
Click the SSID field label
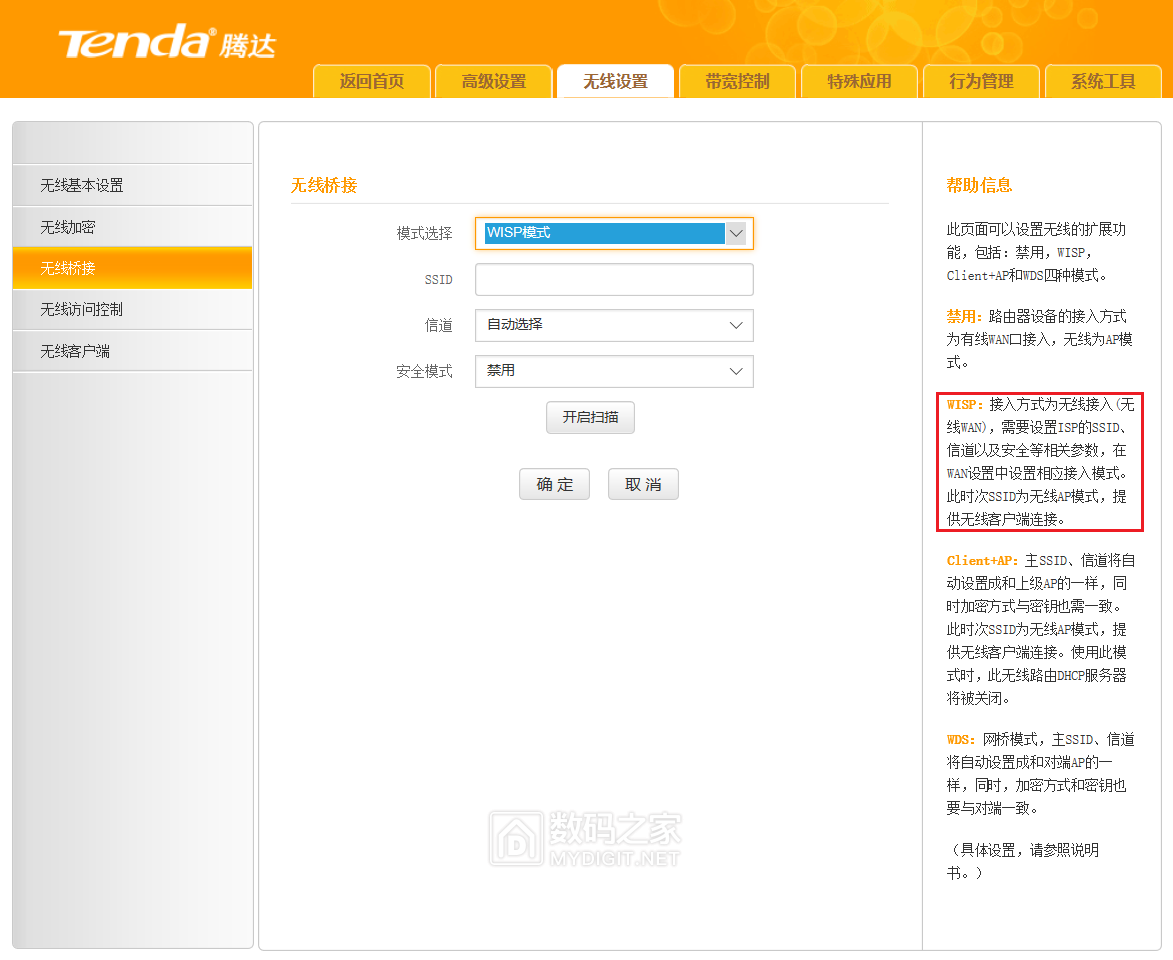click(x=438, y=280)
